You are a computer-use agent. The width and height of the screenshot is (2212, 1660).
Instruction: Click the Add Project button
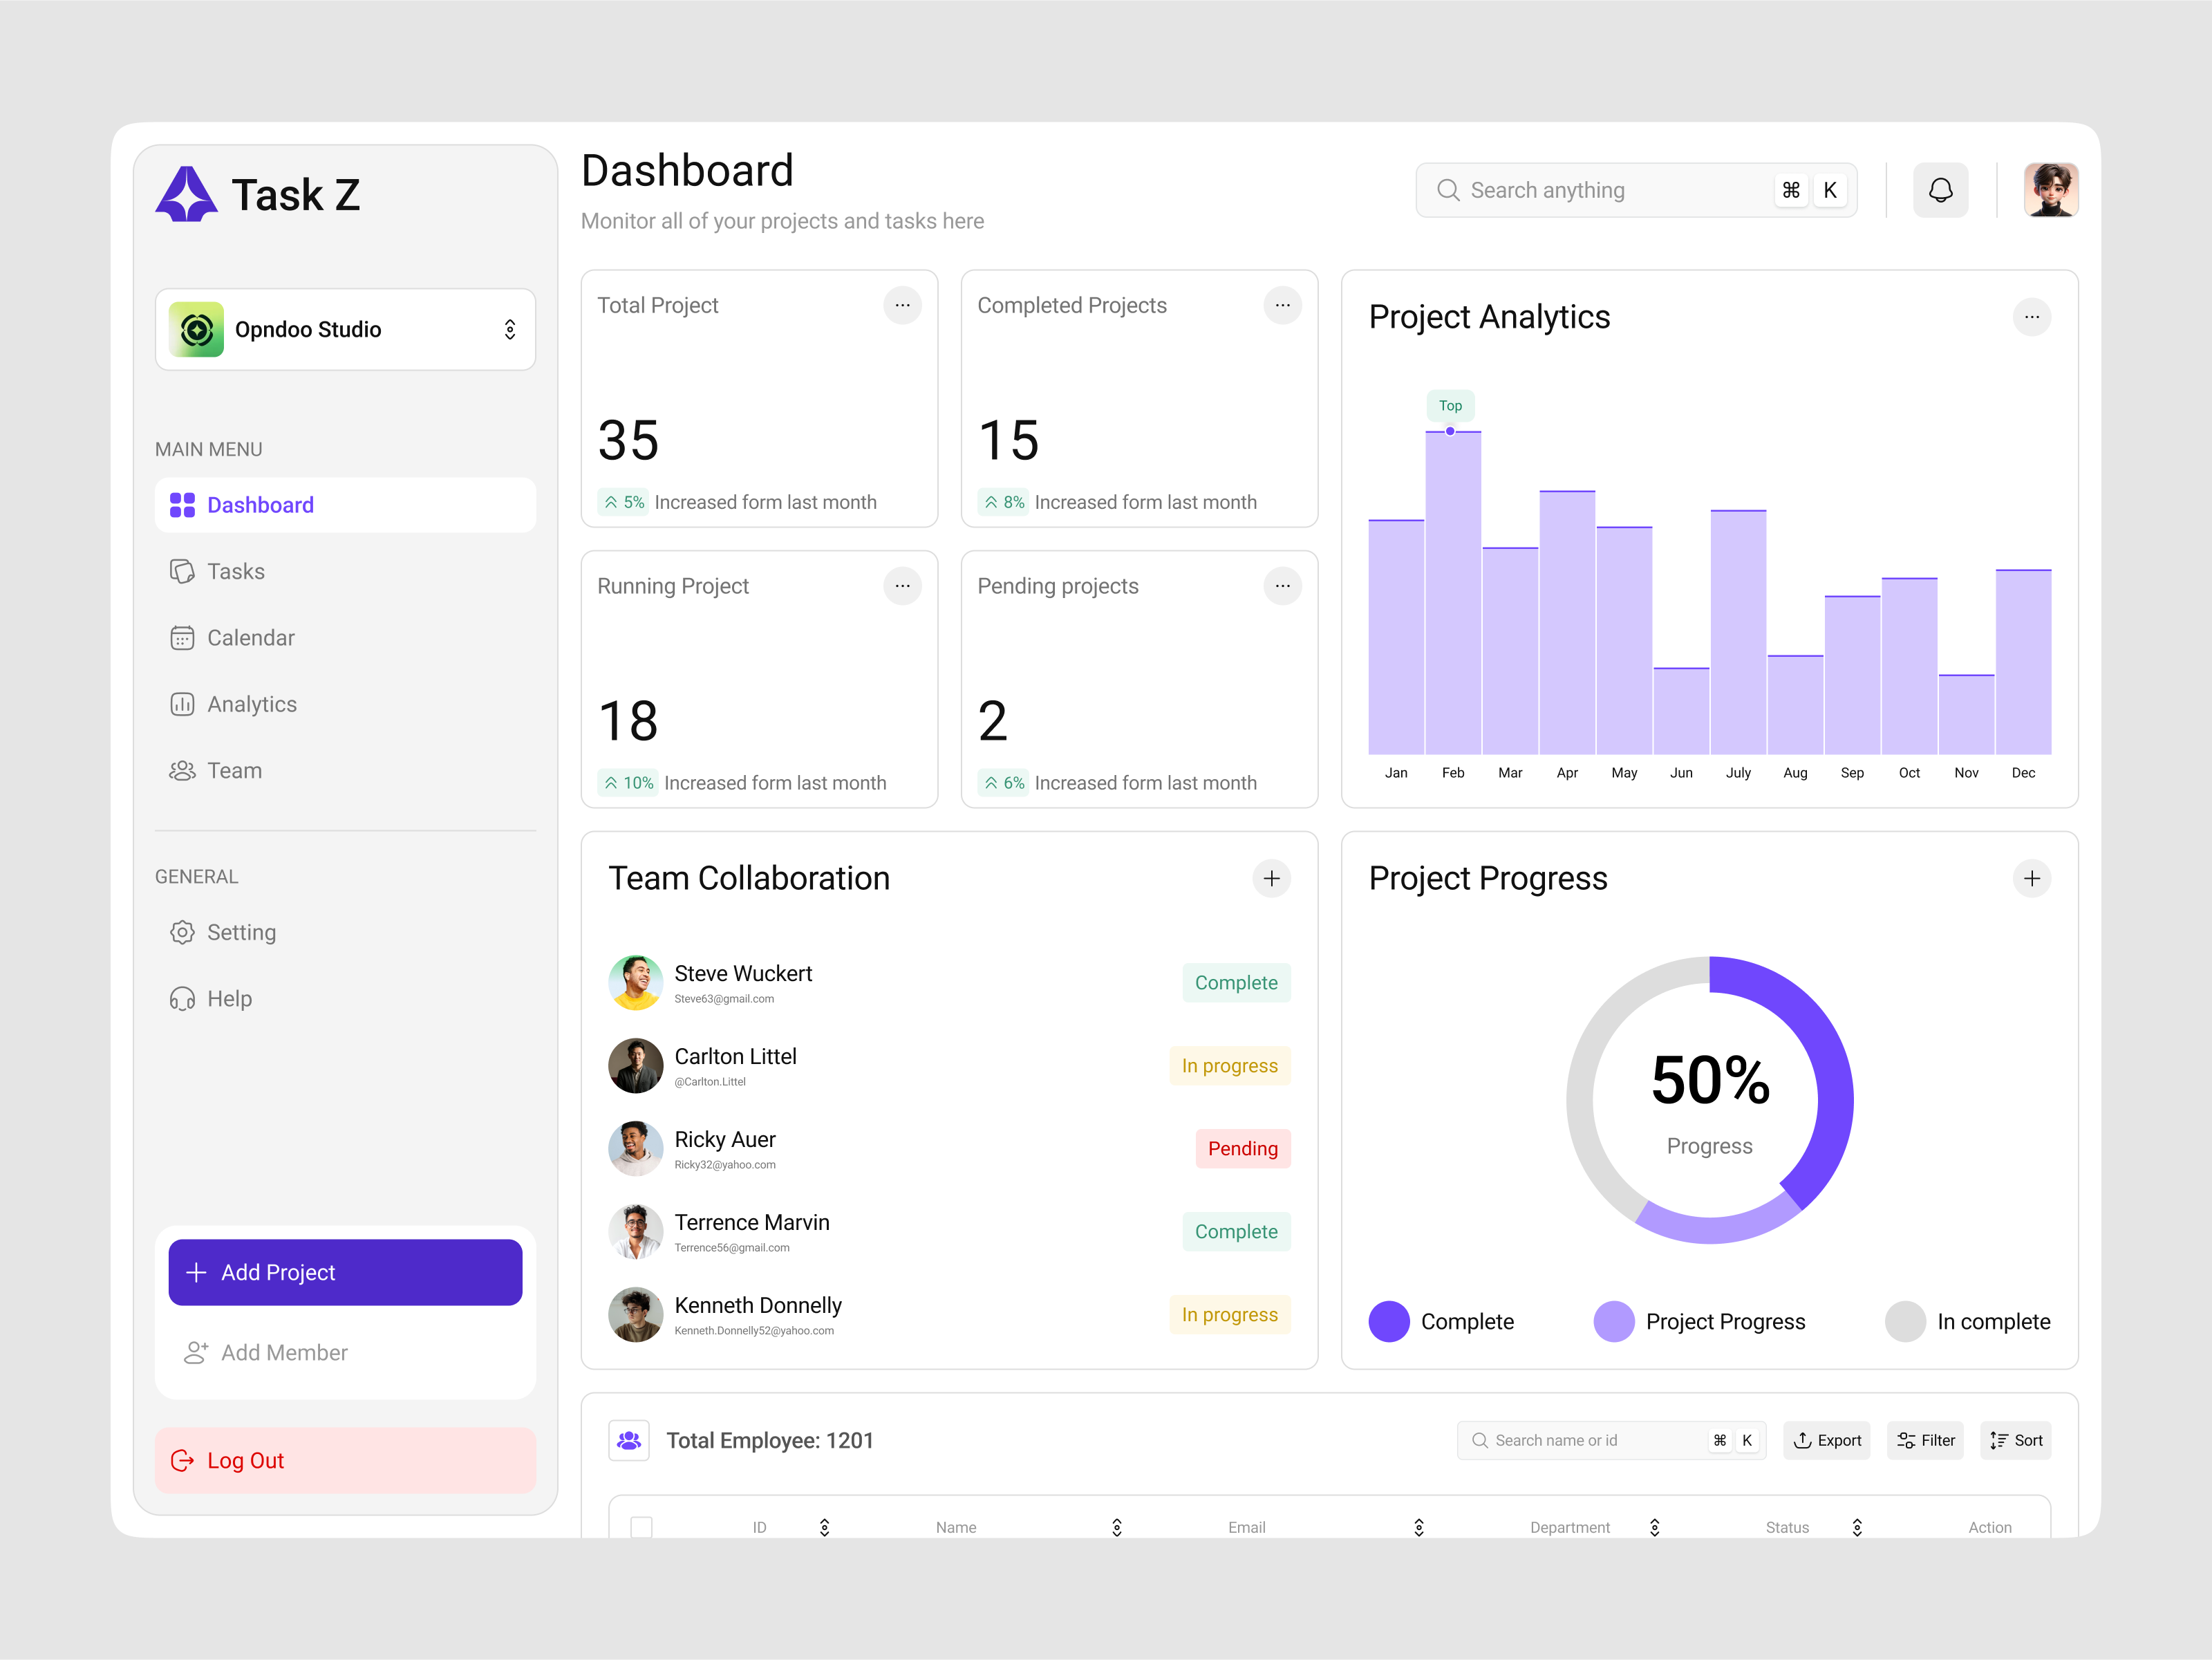point(345,1272)
